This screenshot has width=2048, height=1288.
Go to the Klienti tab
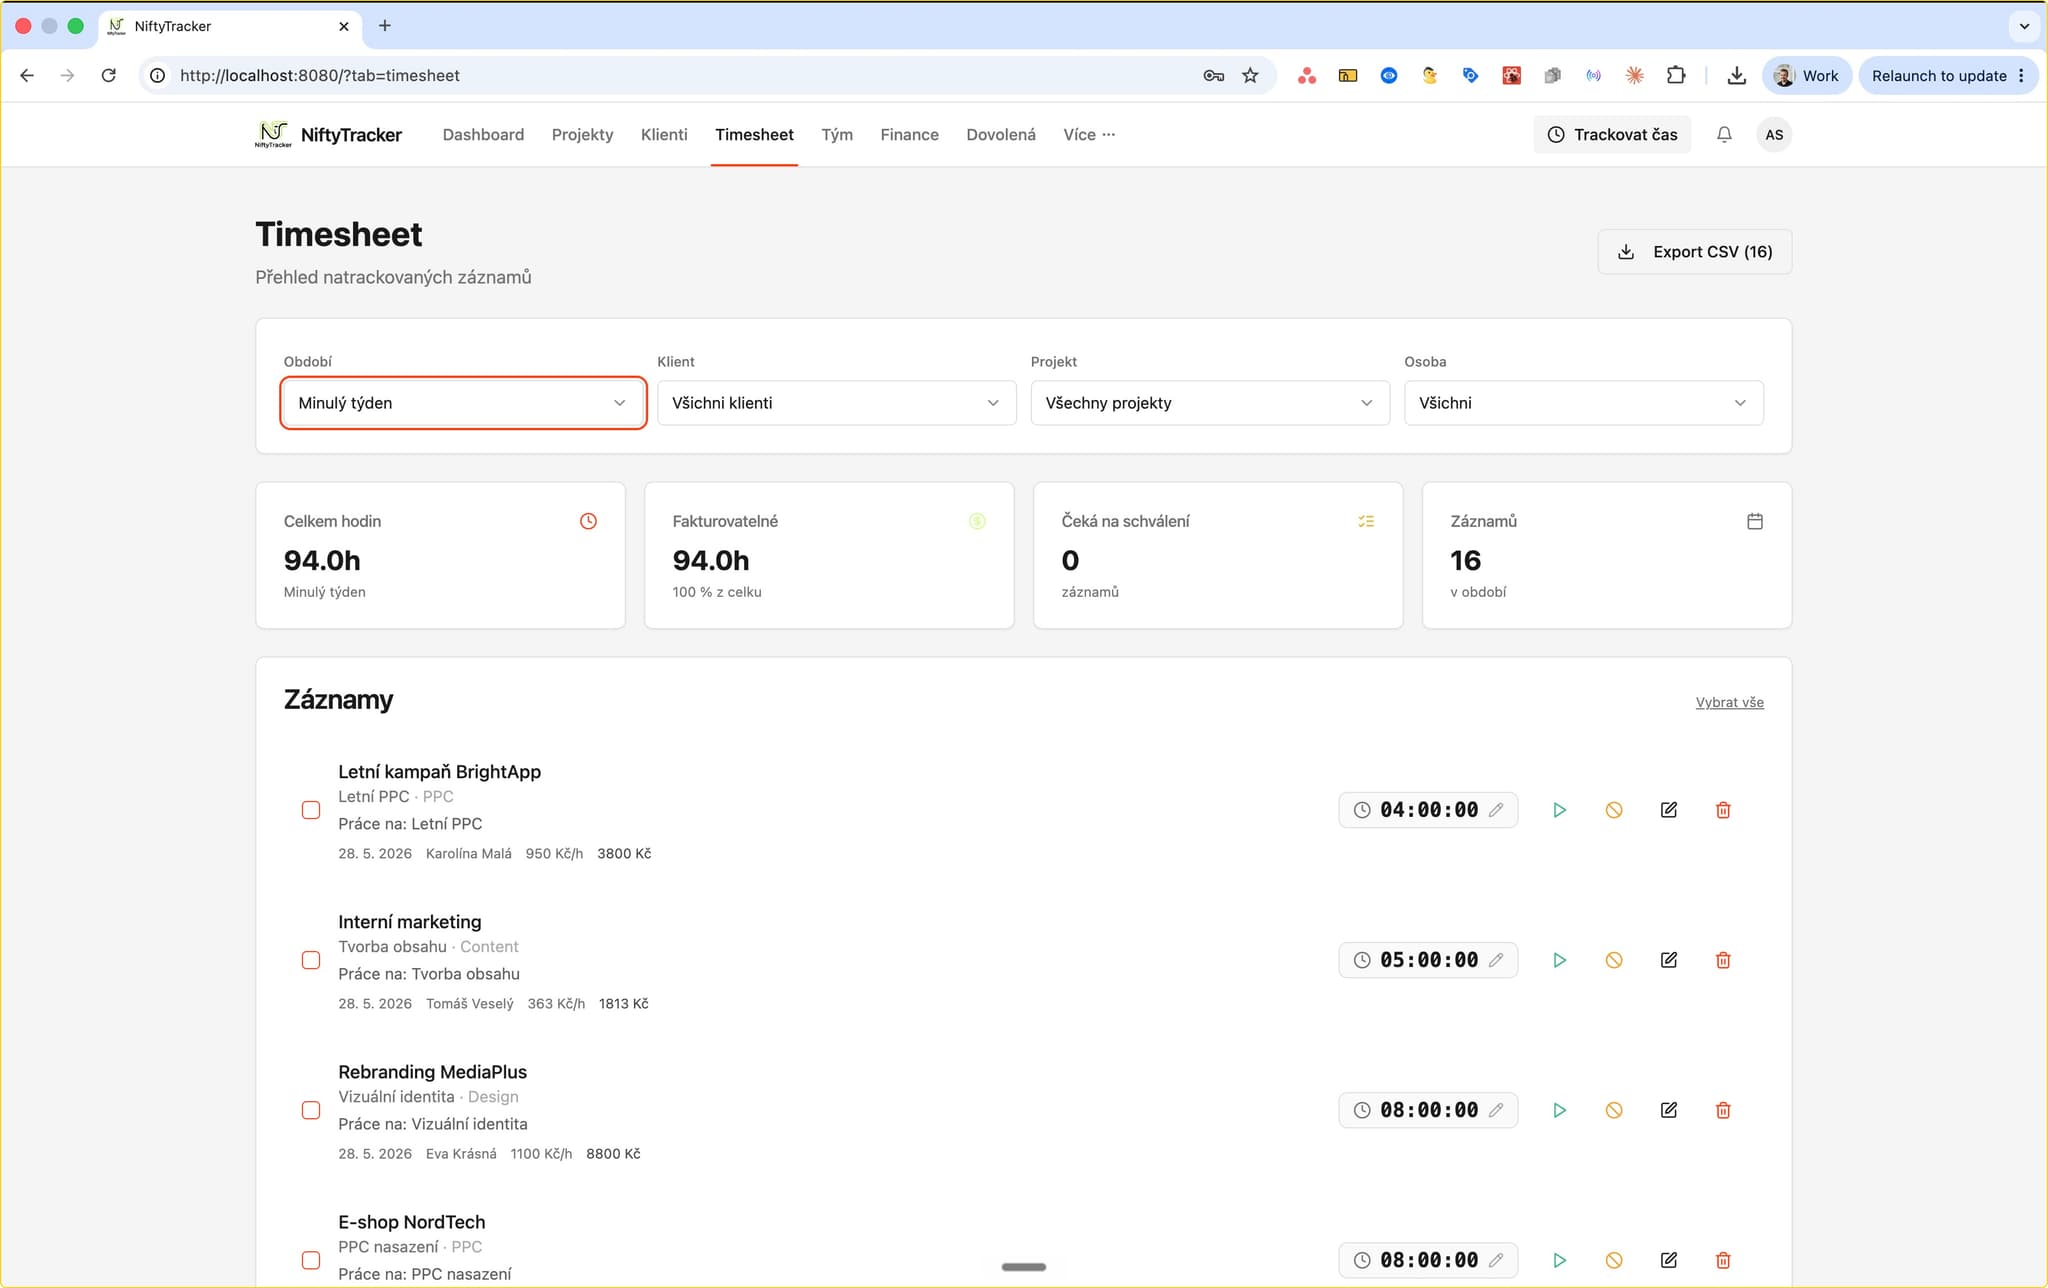click(664, 135)
